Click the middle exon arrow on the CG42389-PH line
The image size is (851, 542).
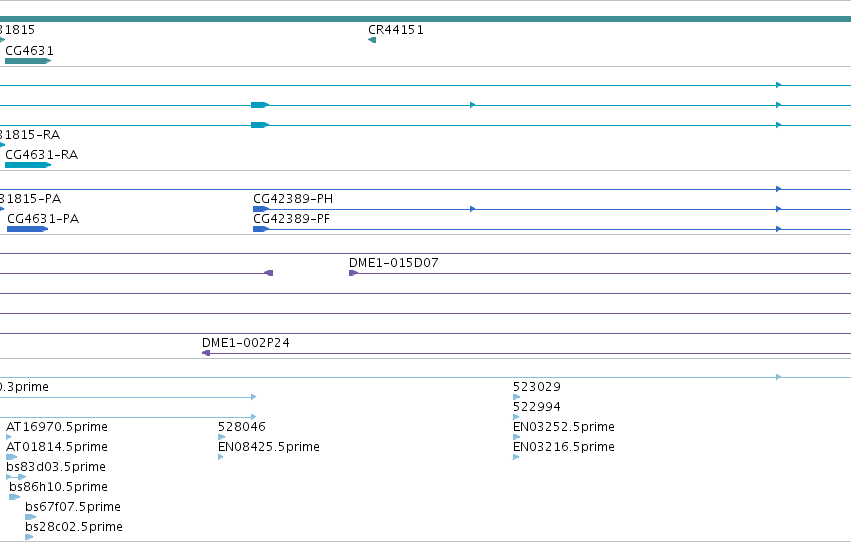point(473,209)
